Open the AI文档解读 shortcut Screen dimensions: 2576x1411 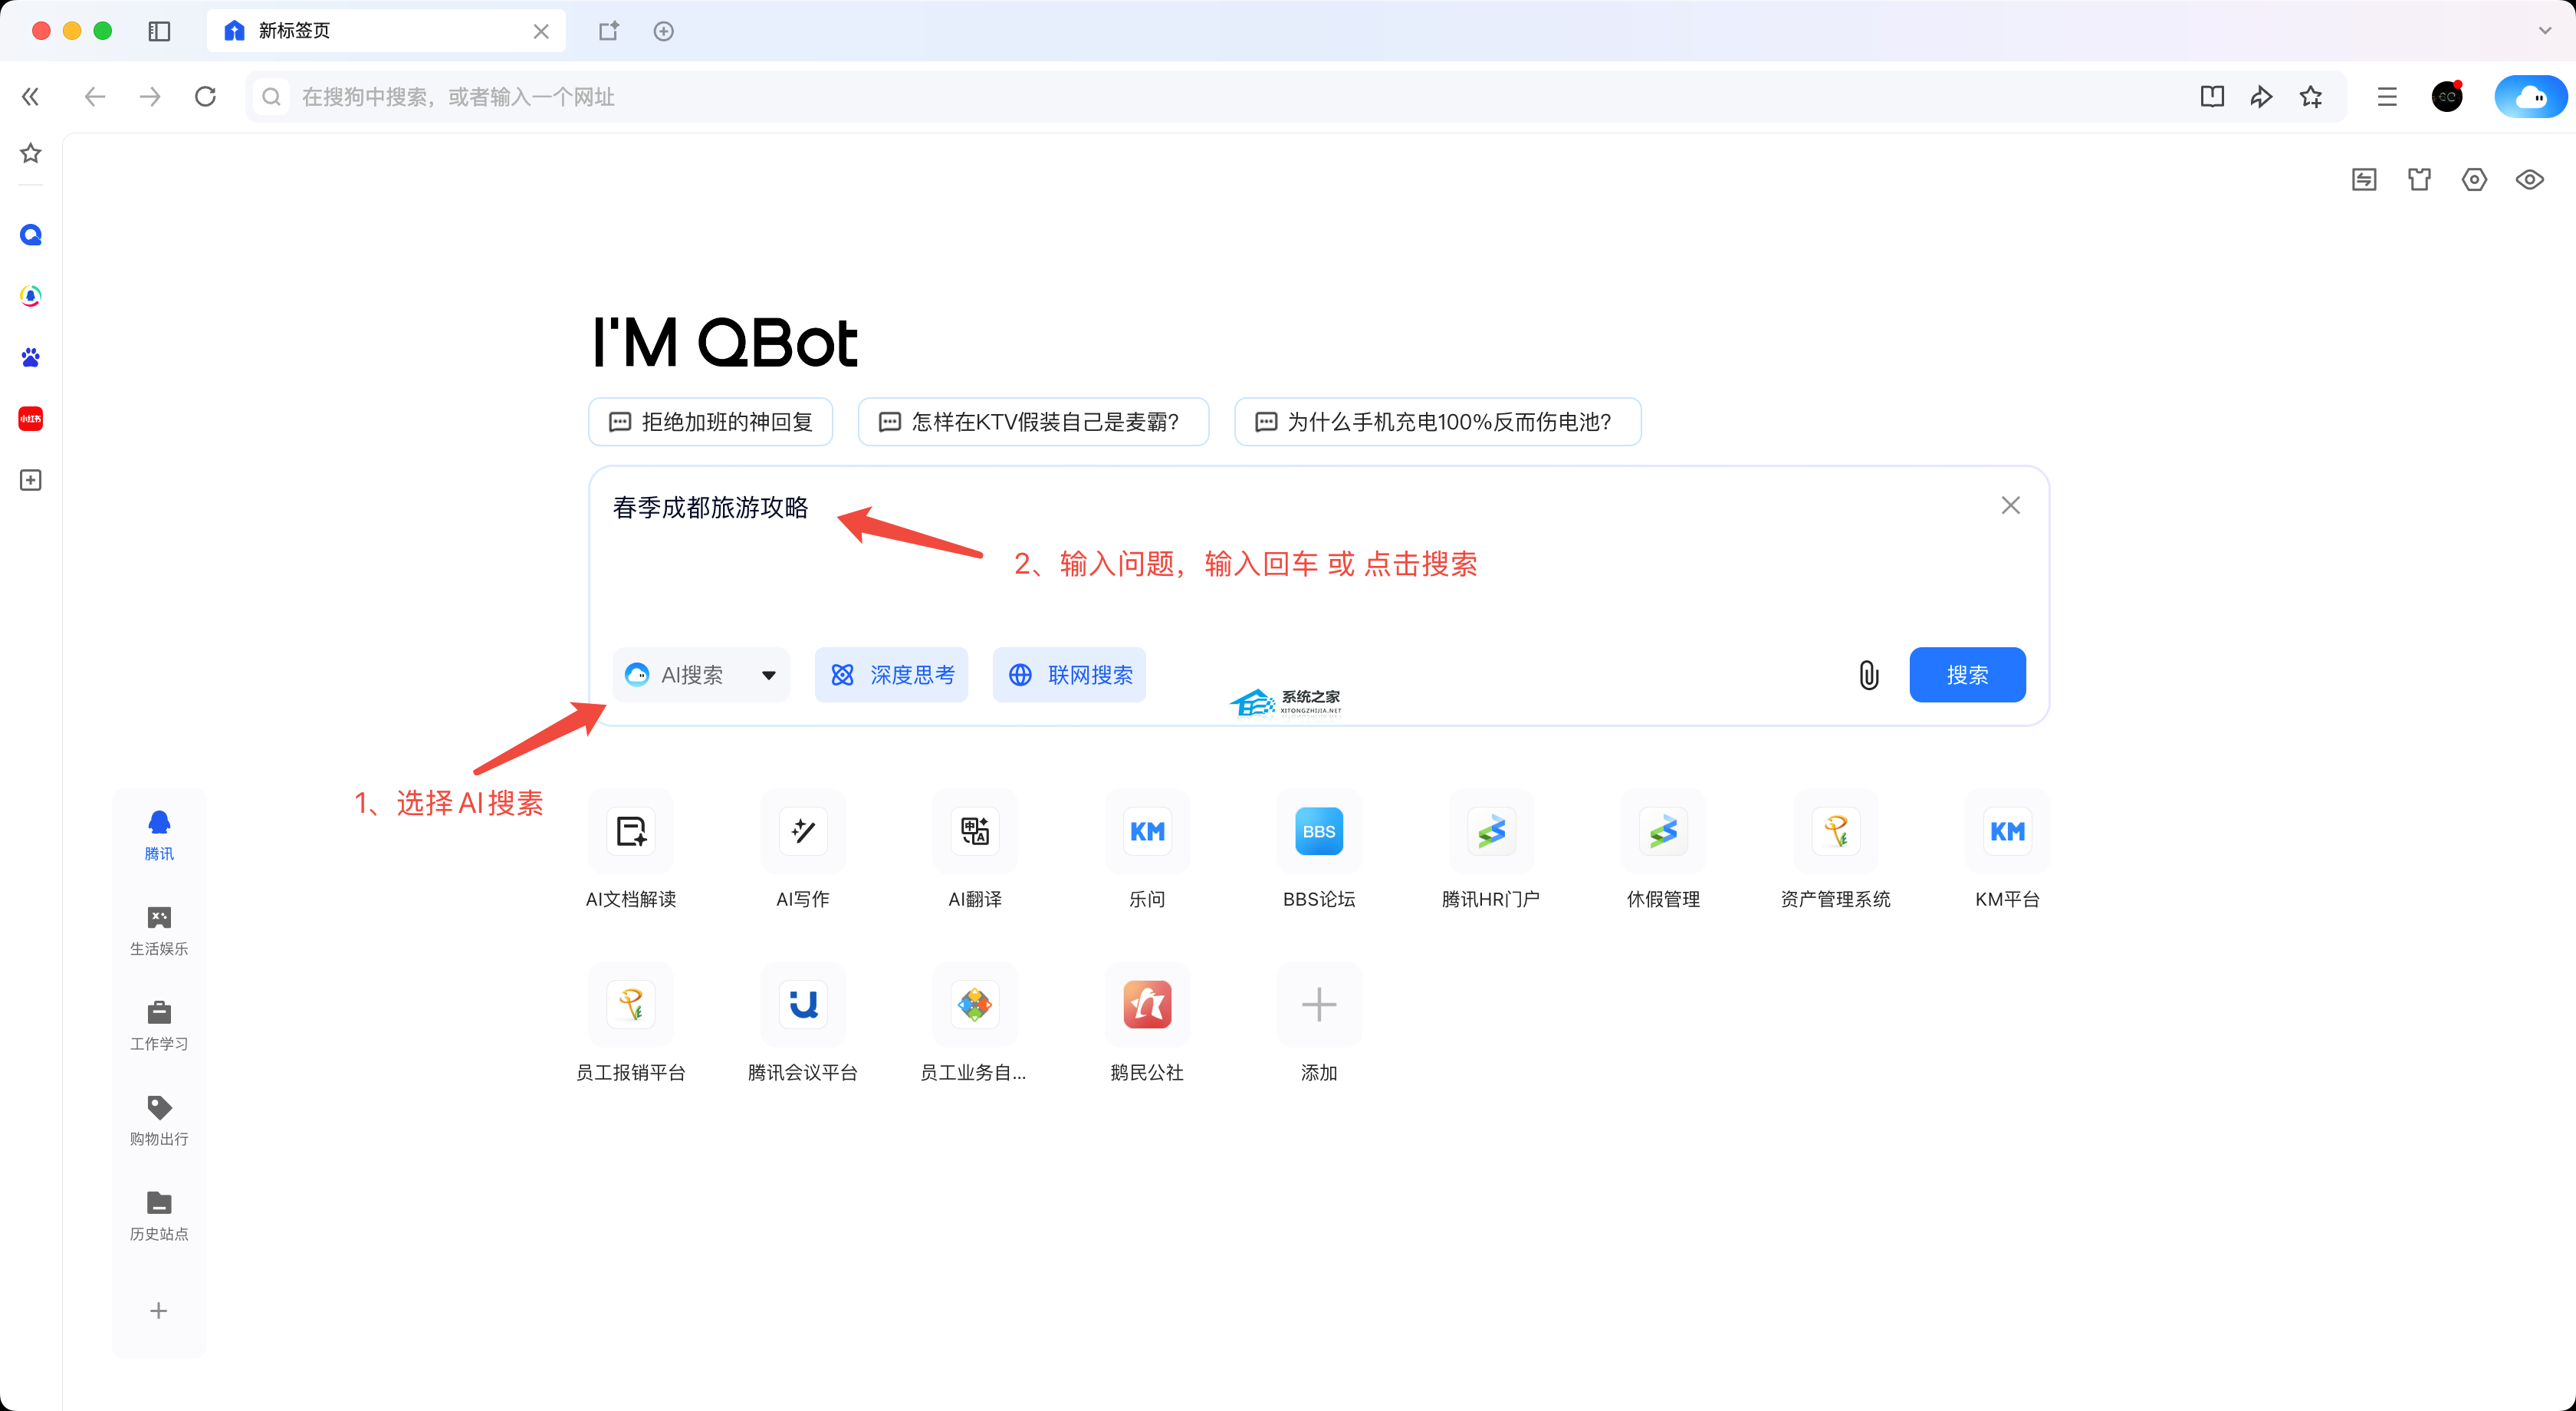click(631, 831)
